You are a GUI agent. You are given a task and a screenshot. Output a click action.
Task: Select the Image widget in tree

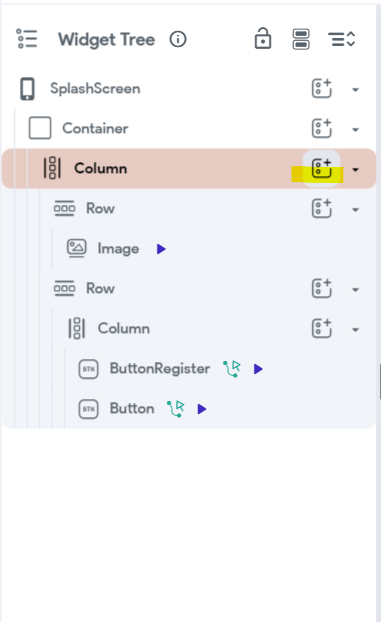point(118,249)
